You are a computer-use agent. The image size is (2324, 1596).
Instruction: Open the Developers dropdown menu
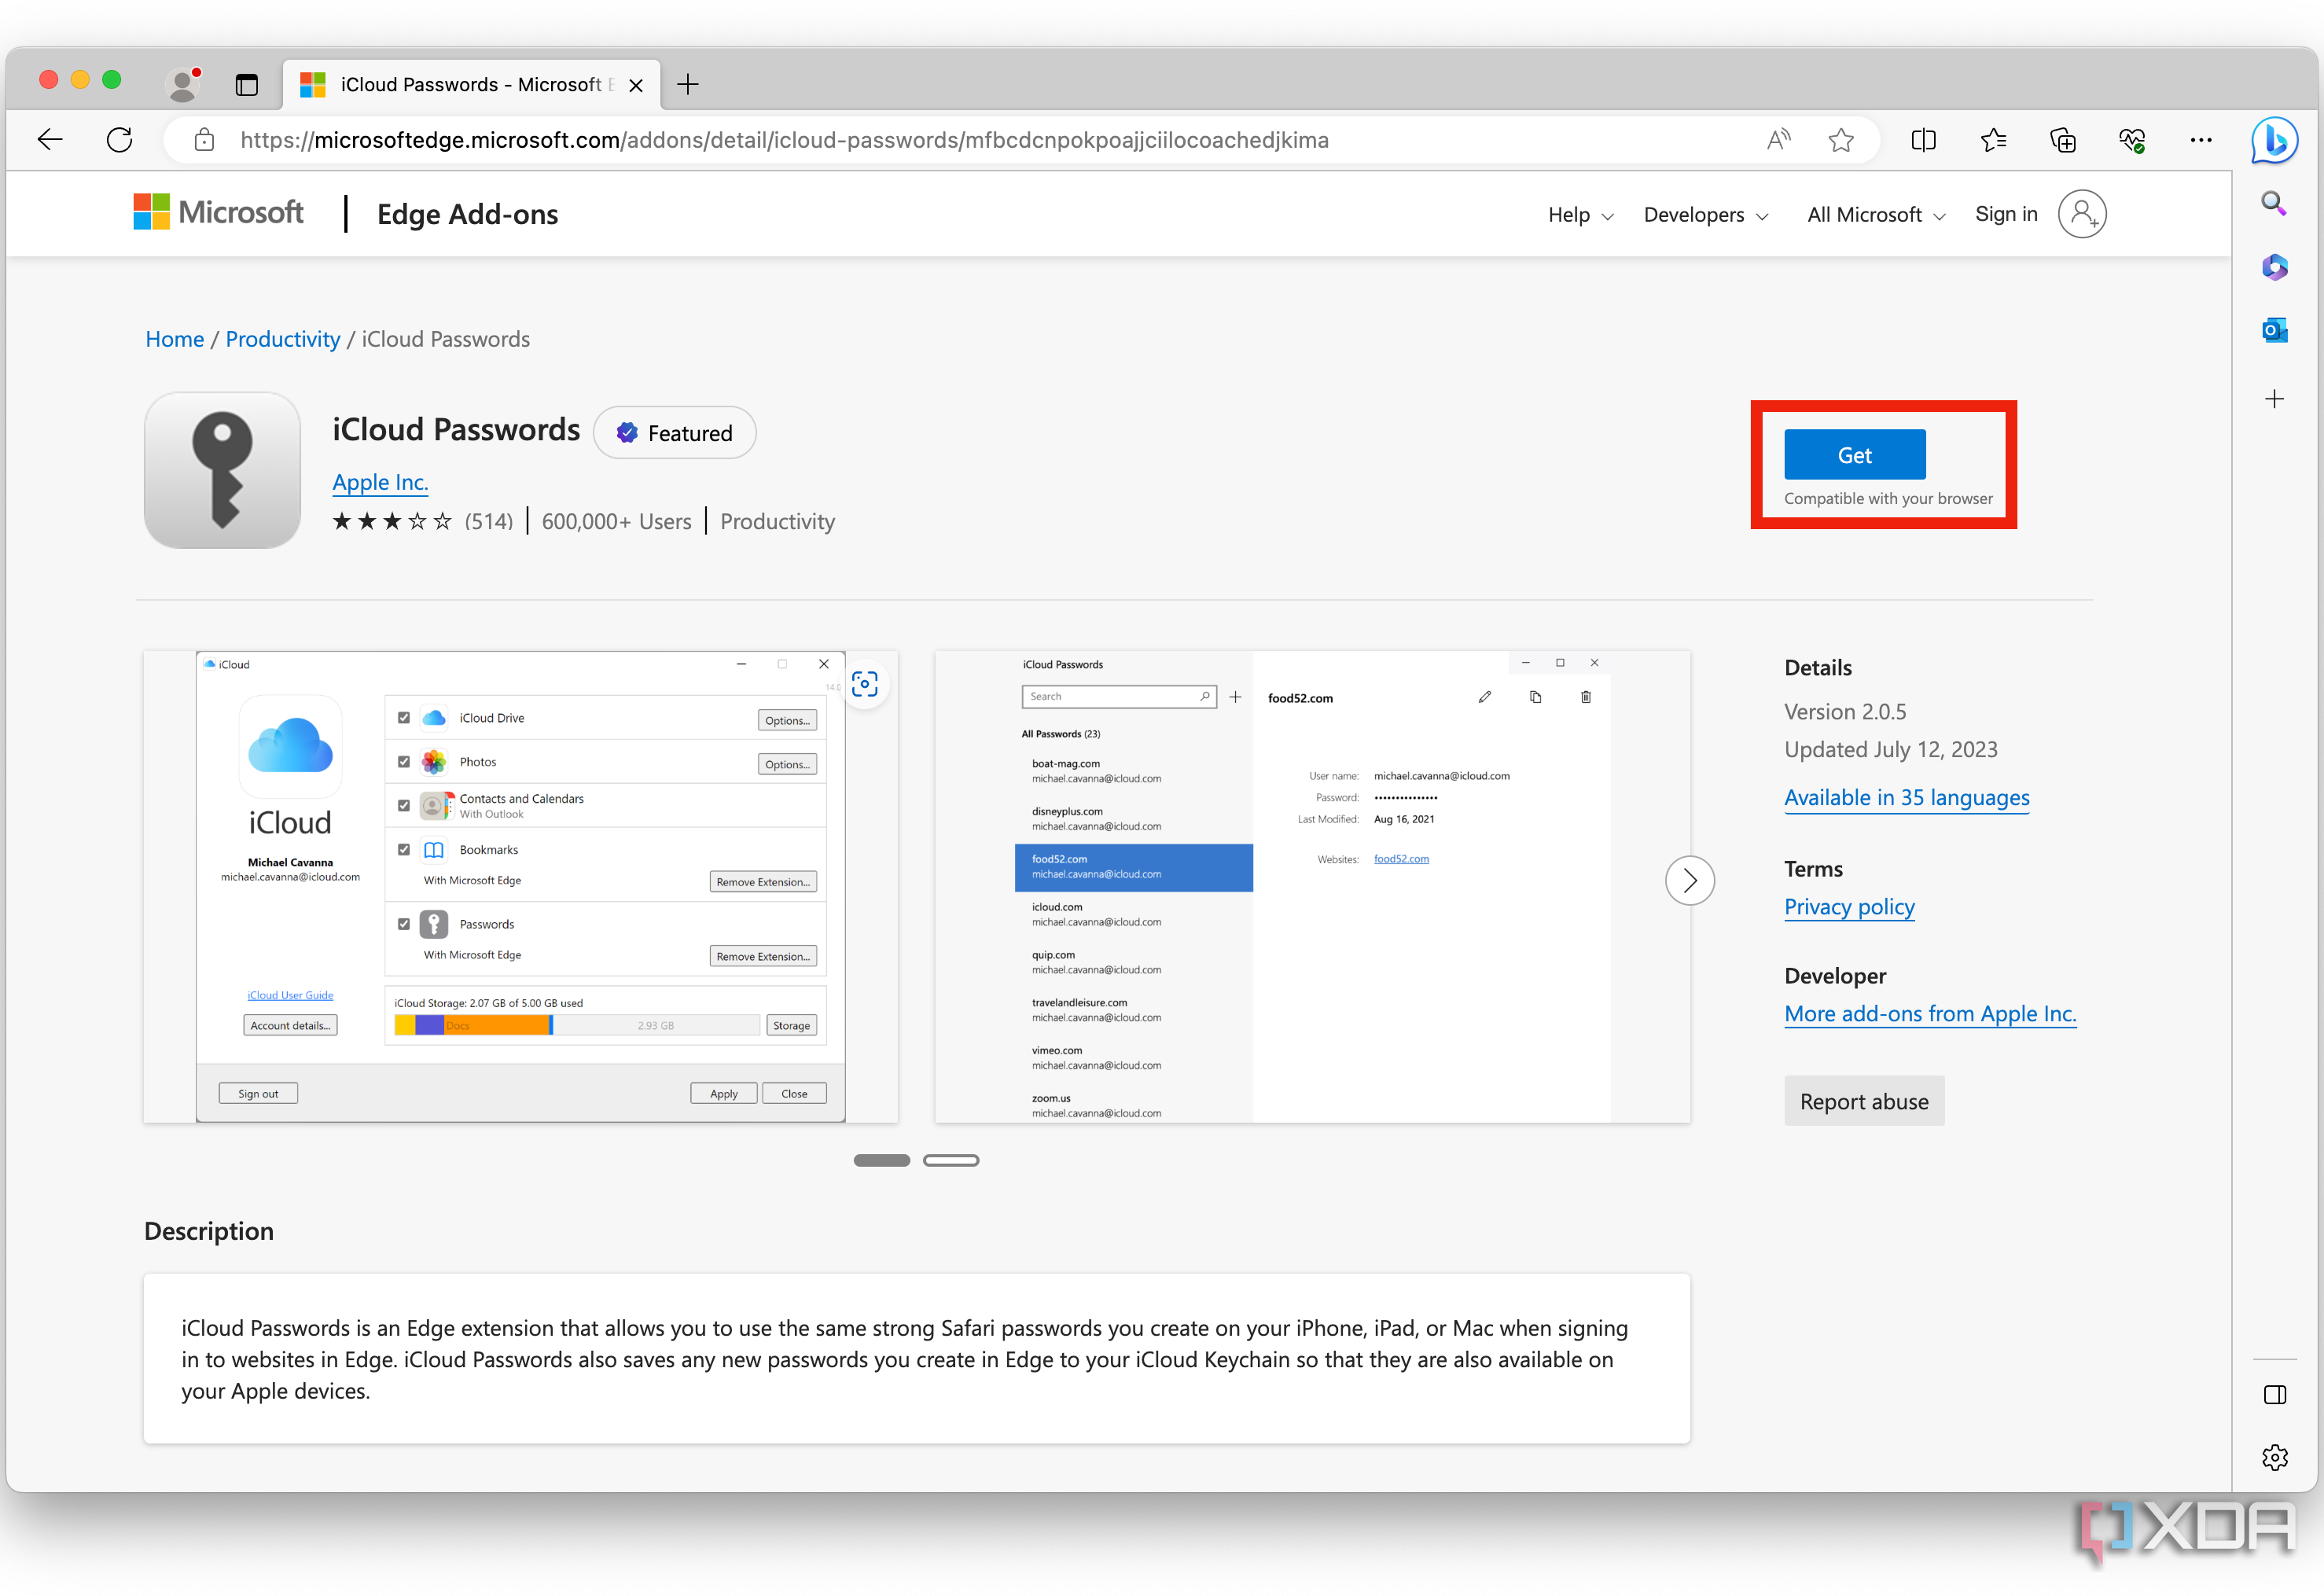pos(1704,214)
